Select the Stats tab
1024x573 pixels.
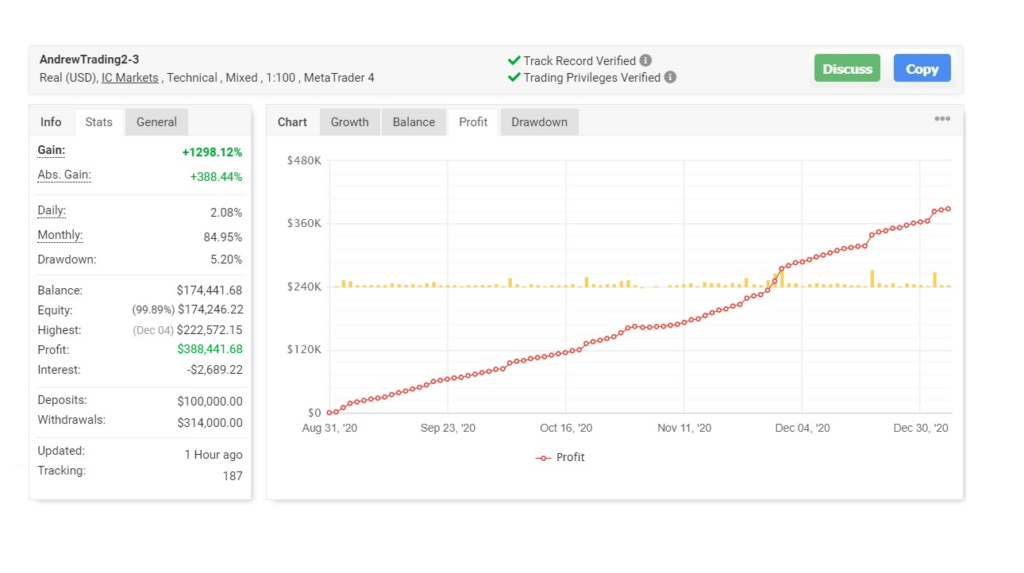pos(99,122)
